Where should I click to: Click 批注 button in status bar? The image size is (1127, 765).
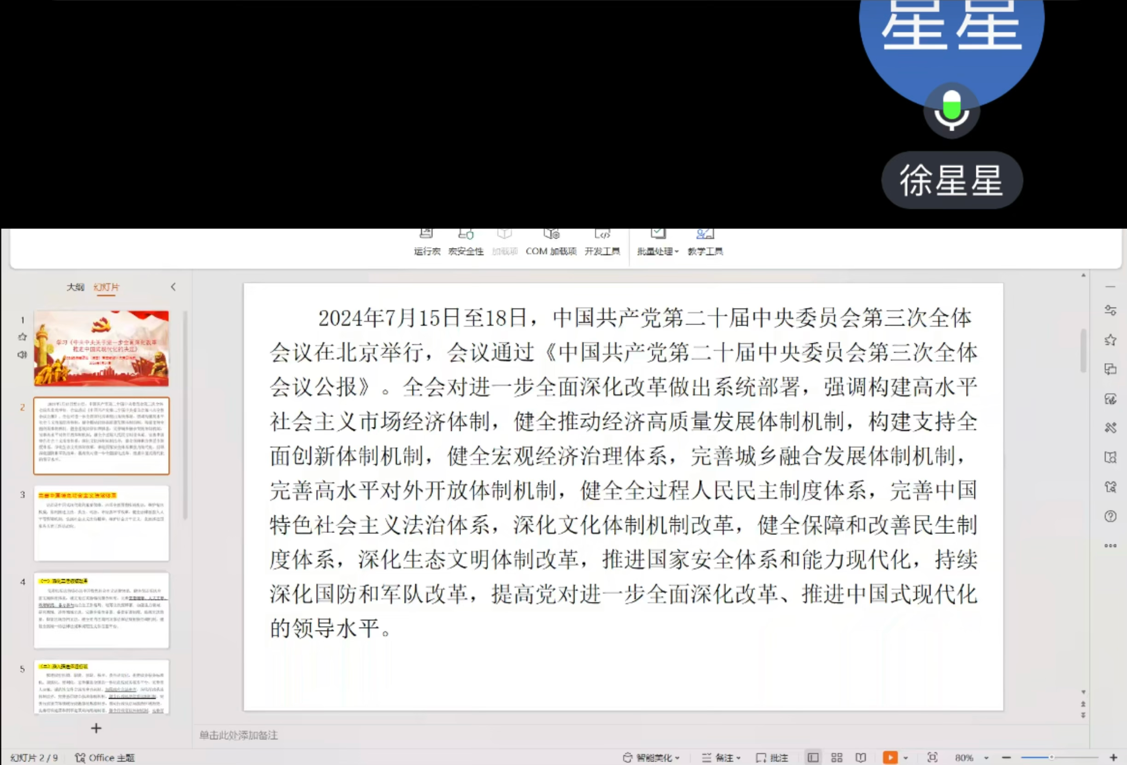[x=771, y=758]
